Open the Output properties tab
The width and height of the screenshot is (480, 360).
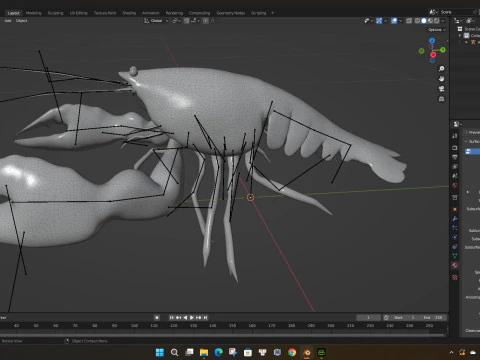pyautogui.click(x=455, y=157)
